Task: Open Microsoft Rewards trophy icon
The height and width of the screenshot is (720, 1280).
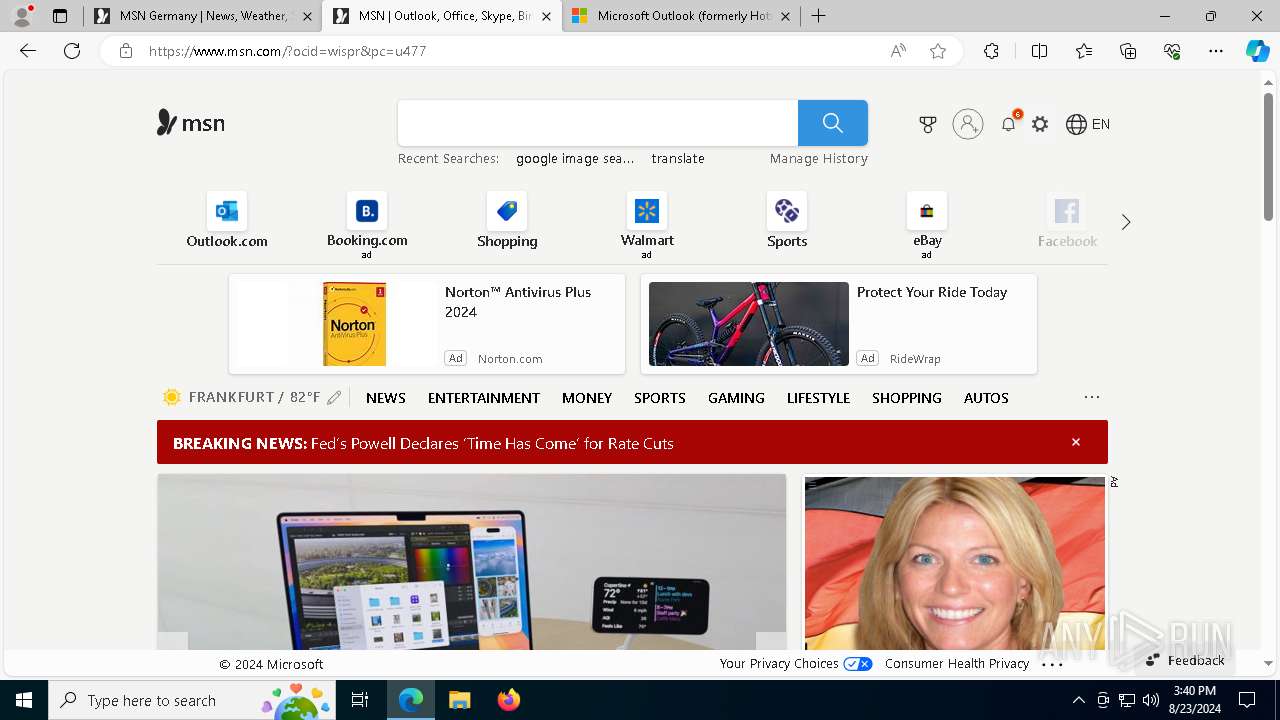Action: (x=928, y=124)
